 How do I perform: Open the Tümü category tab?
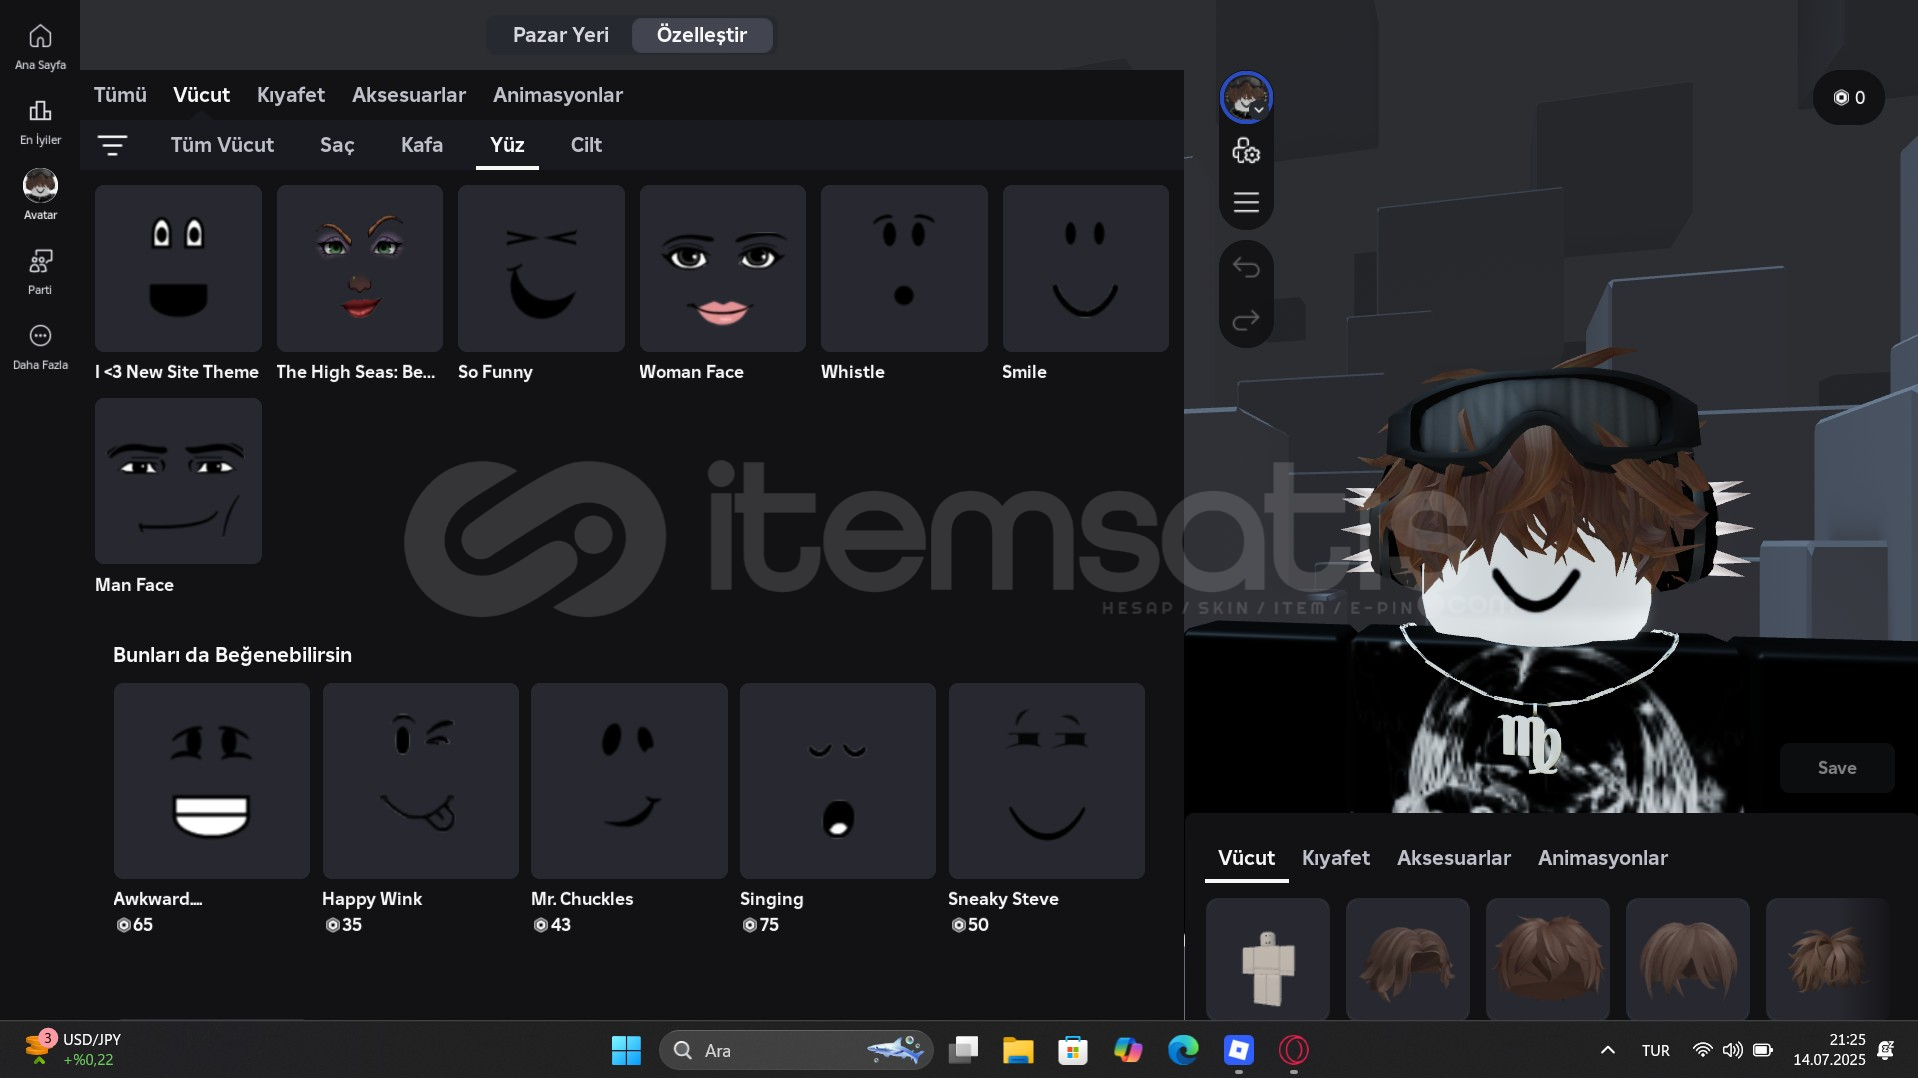120,95
